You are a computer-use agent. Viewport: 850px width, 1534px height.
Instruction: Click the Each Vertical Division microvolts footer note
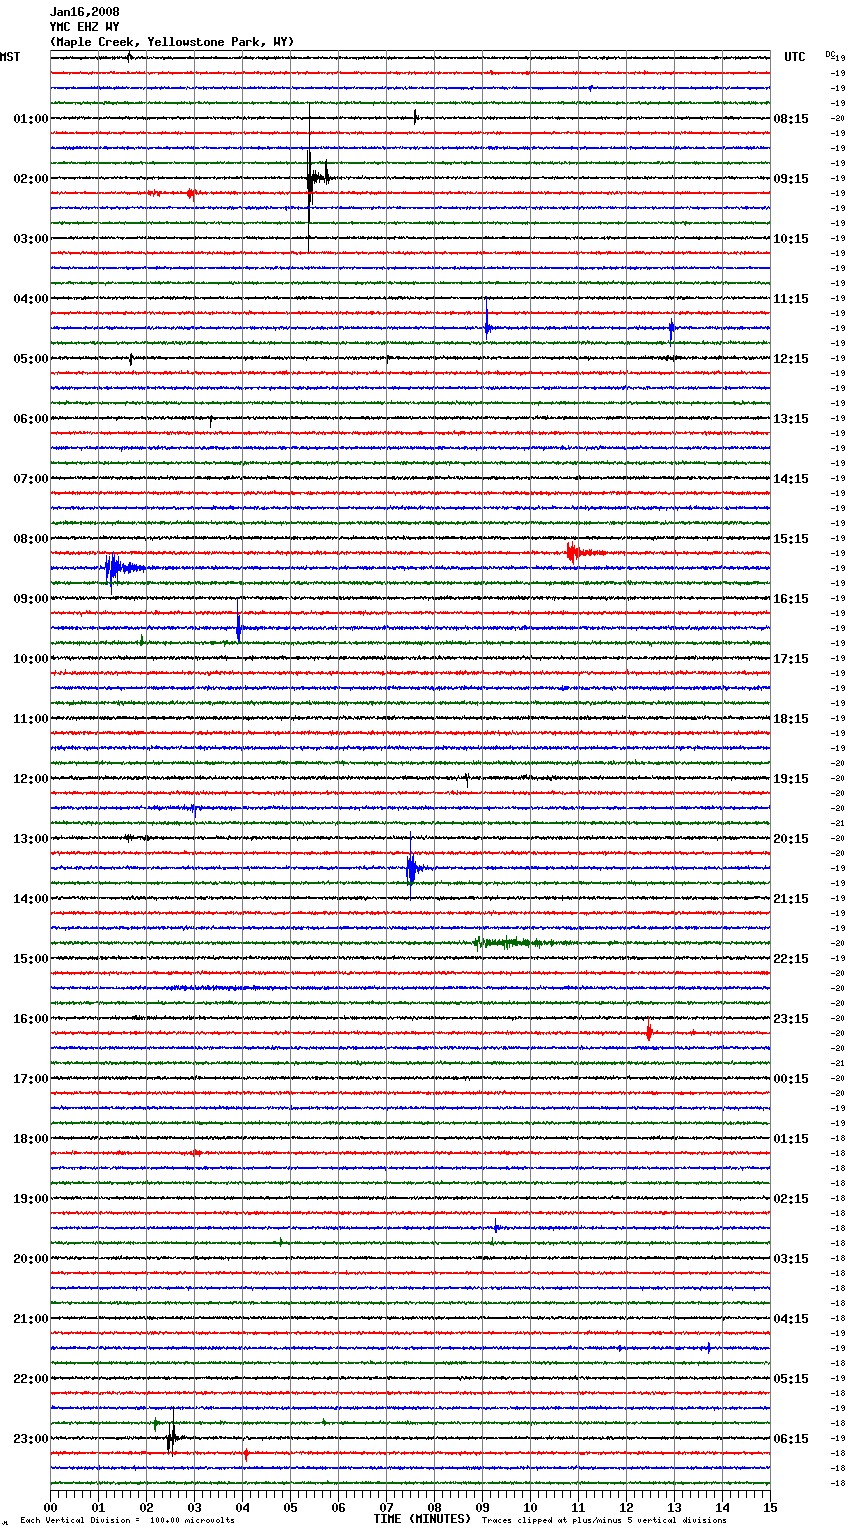(127, 1520)
